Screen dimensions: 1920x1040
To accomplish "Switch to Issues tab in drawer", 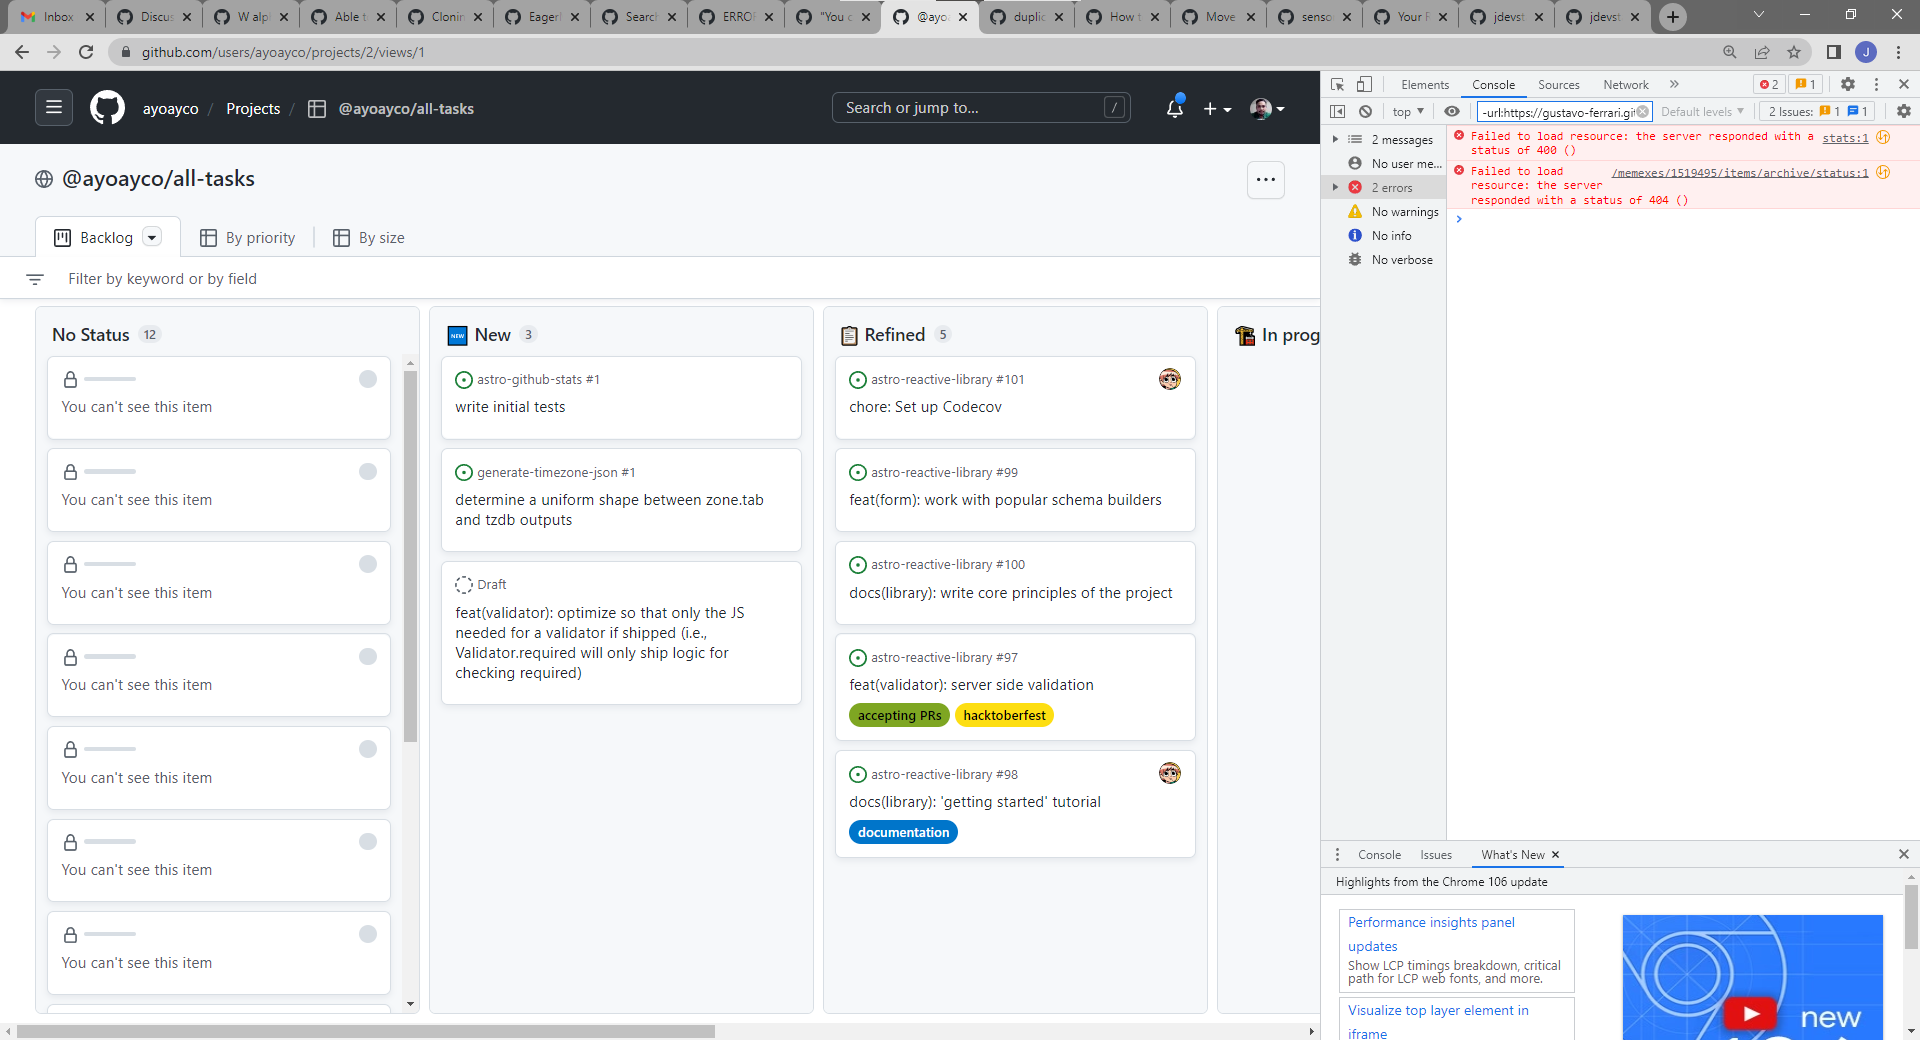I will tap(1435, 855).
